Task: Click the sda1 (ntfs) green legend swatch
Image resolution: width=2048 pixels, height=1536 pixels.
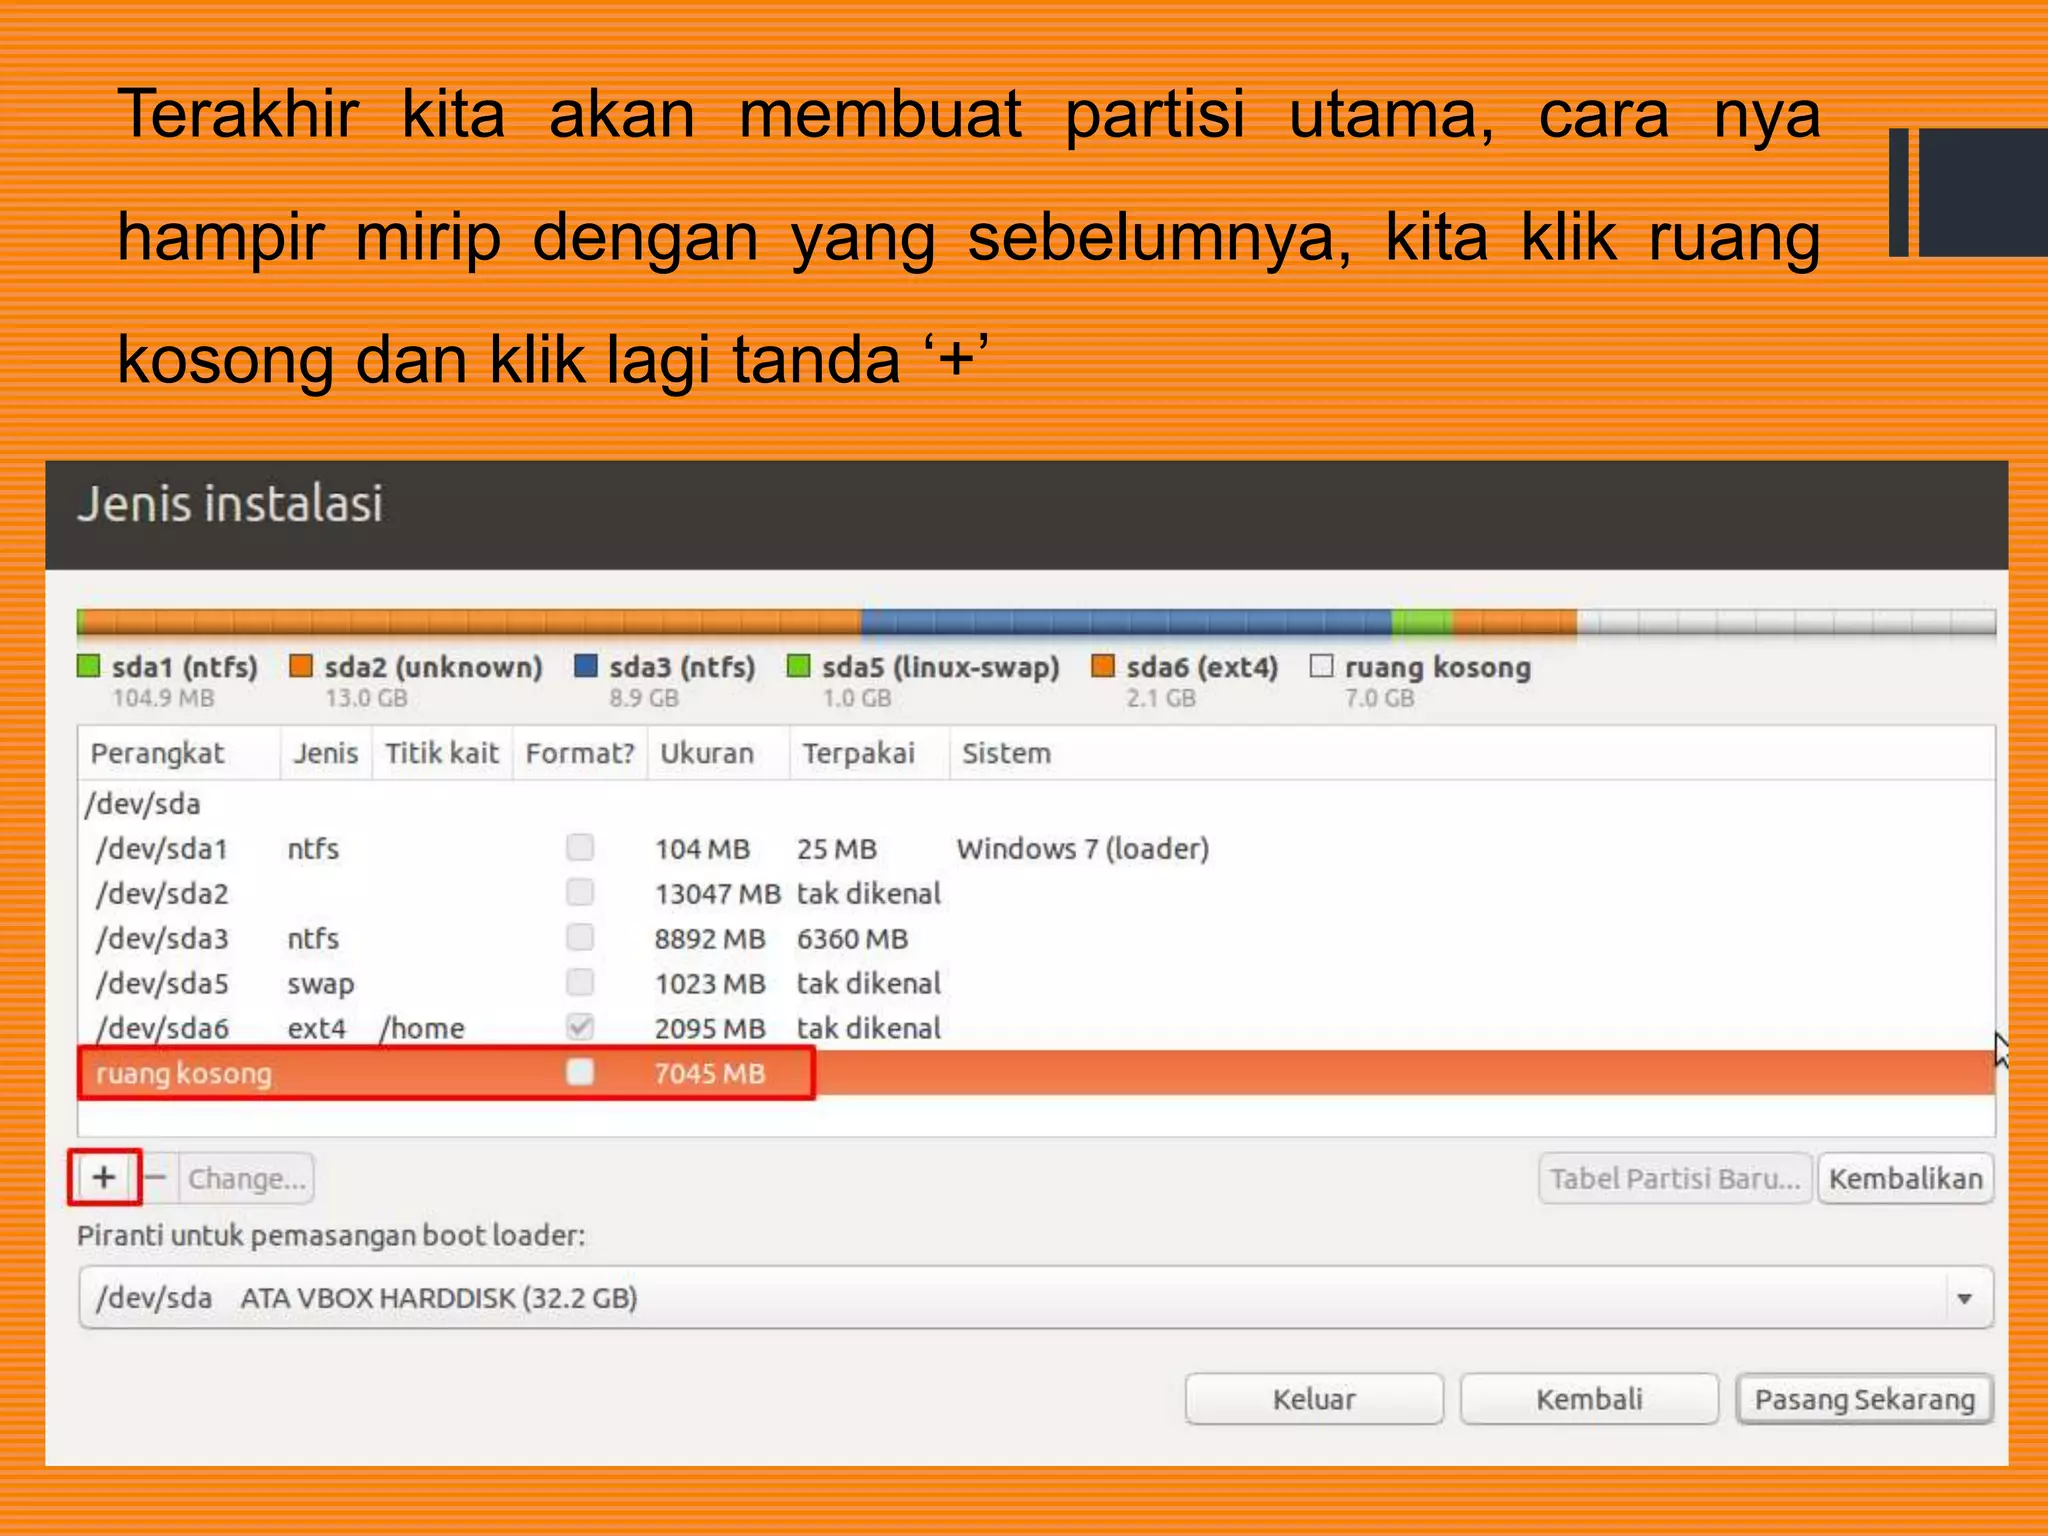Action: [x=89, y=666]
